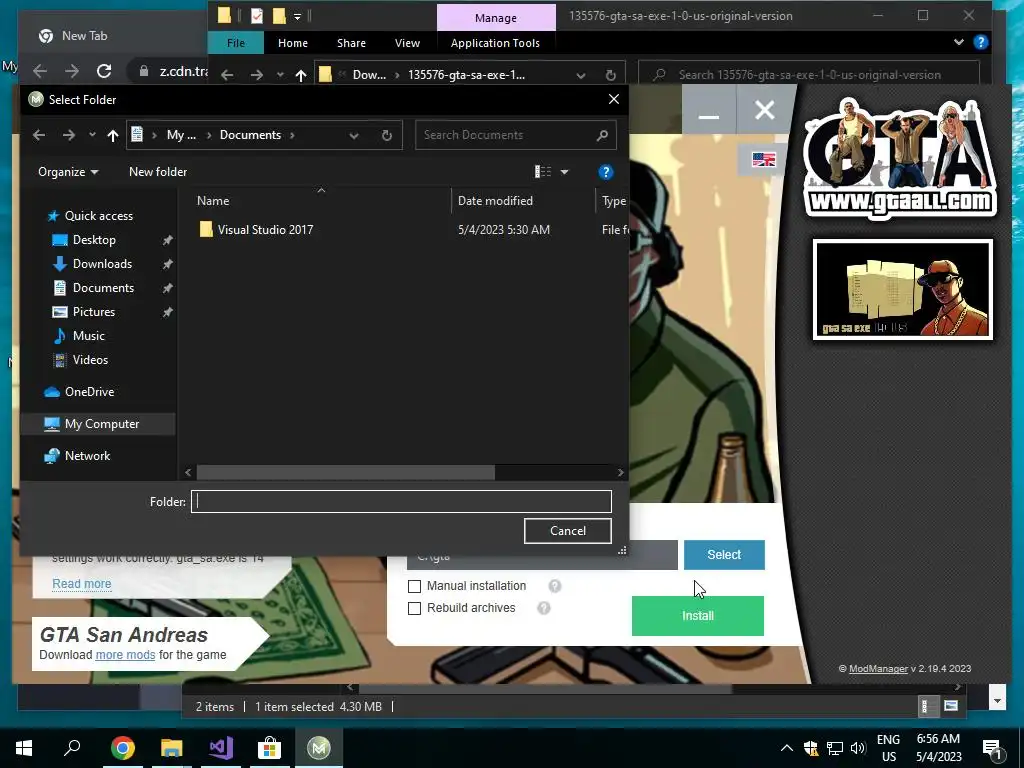1024x768 pixels.
Task: Open Documents in sidebar
Action: pos(103,288)
